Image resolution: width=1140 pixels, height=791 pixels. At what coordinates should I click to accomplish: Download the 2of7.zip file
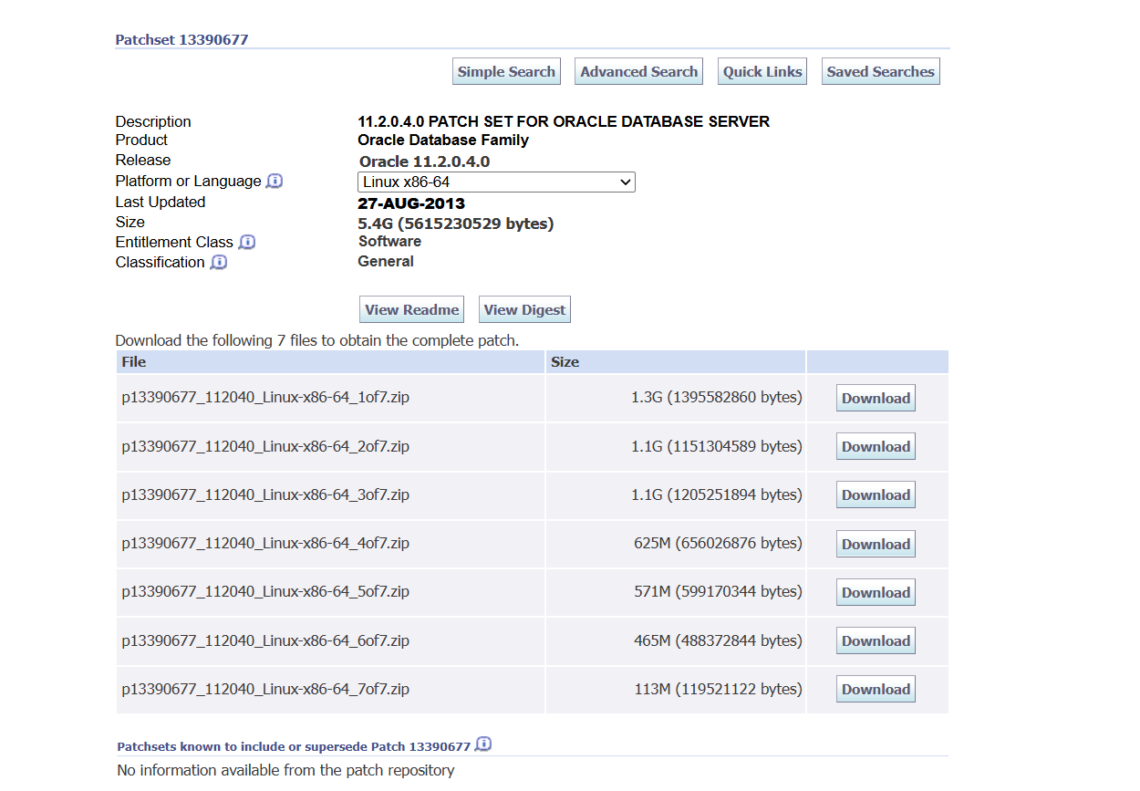coord(875,446)
